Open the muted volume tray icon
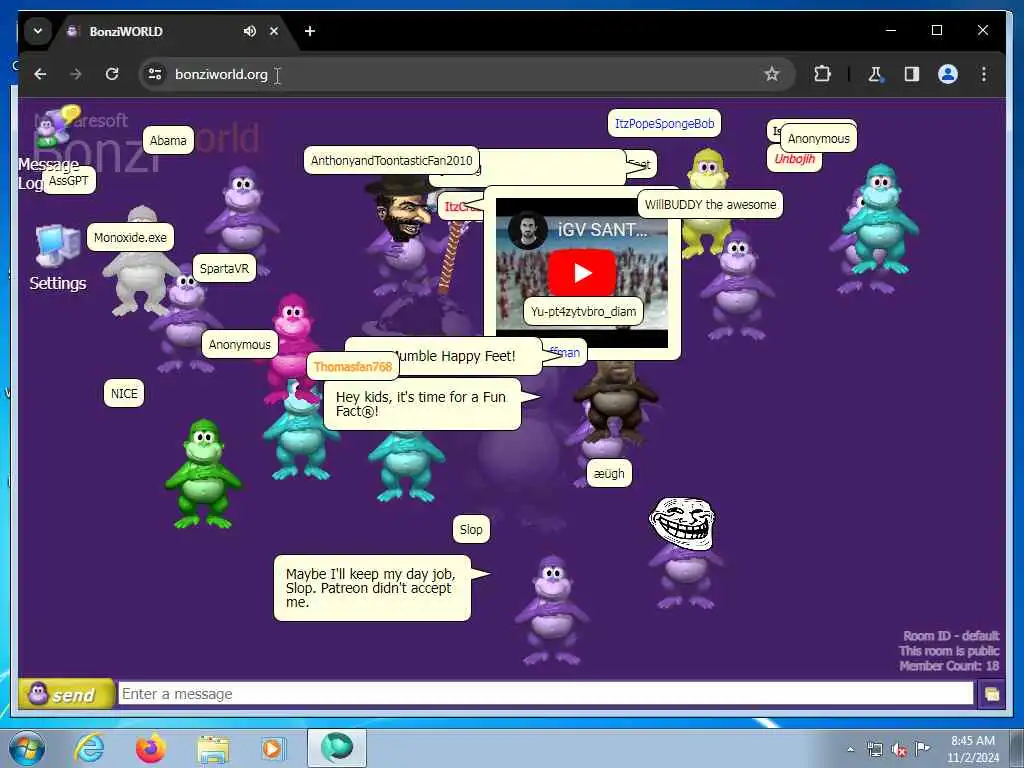The height and width of the screenshot is (768, 1024). pos(899,750)
